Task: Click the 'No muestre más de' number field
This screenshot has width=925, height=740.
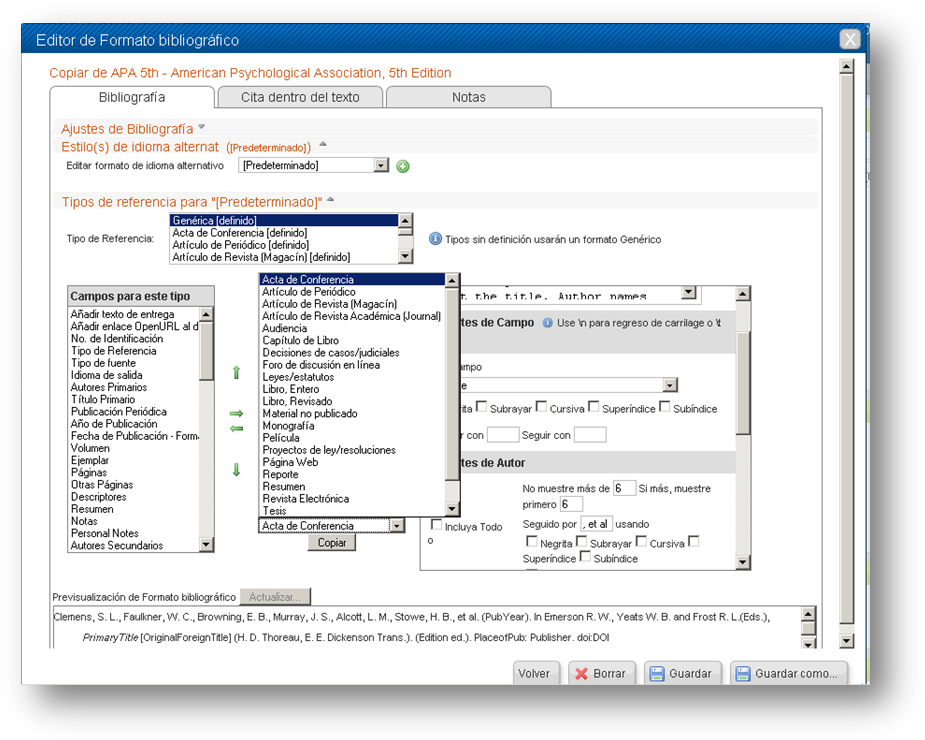Action: pos(624,488)
